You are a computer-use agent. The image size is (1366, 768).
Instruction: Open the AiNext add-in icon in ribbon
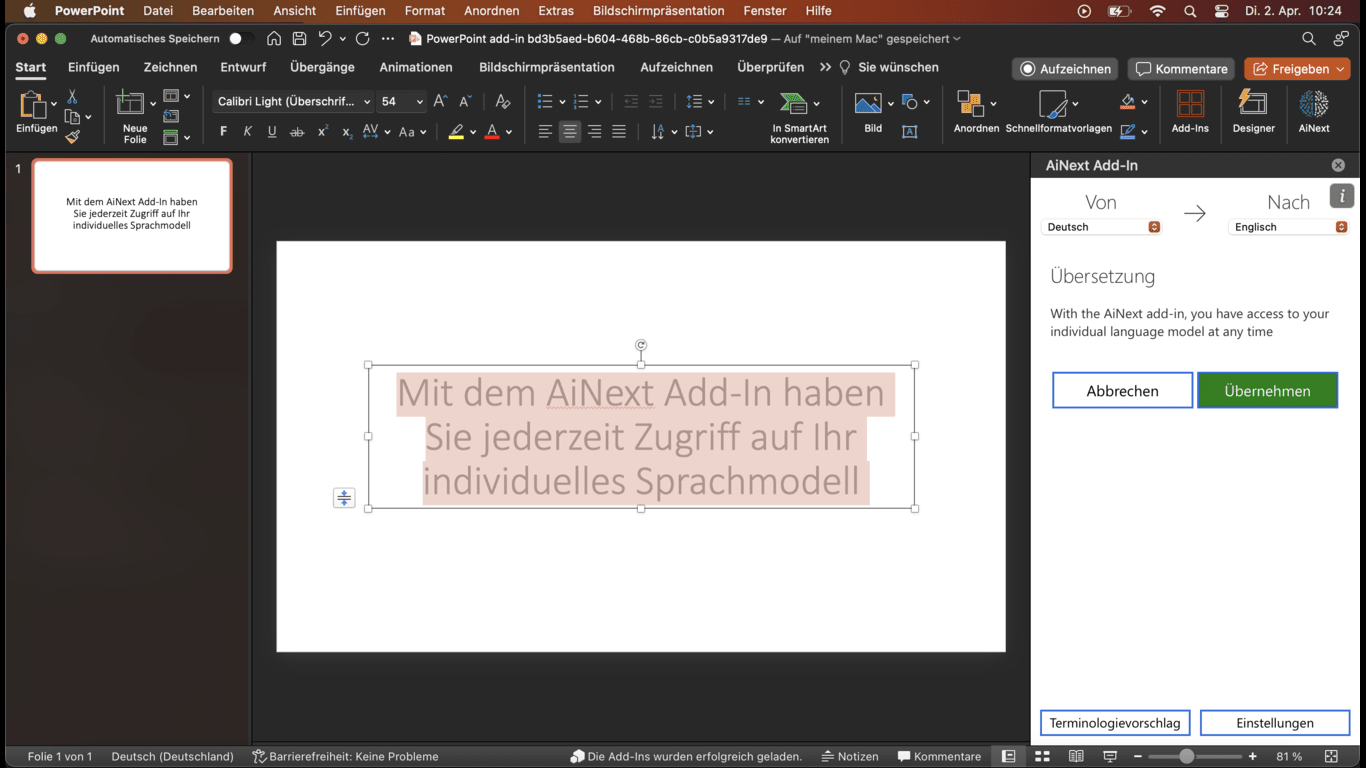(1313, 110)
